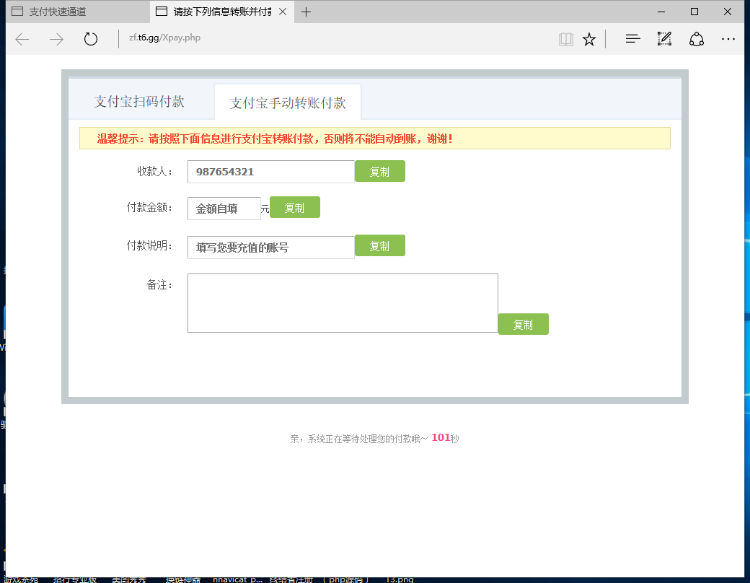Click the 备注 label
This screenshot has width=750, height=583.
159,285
